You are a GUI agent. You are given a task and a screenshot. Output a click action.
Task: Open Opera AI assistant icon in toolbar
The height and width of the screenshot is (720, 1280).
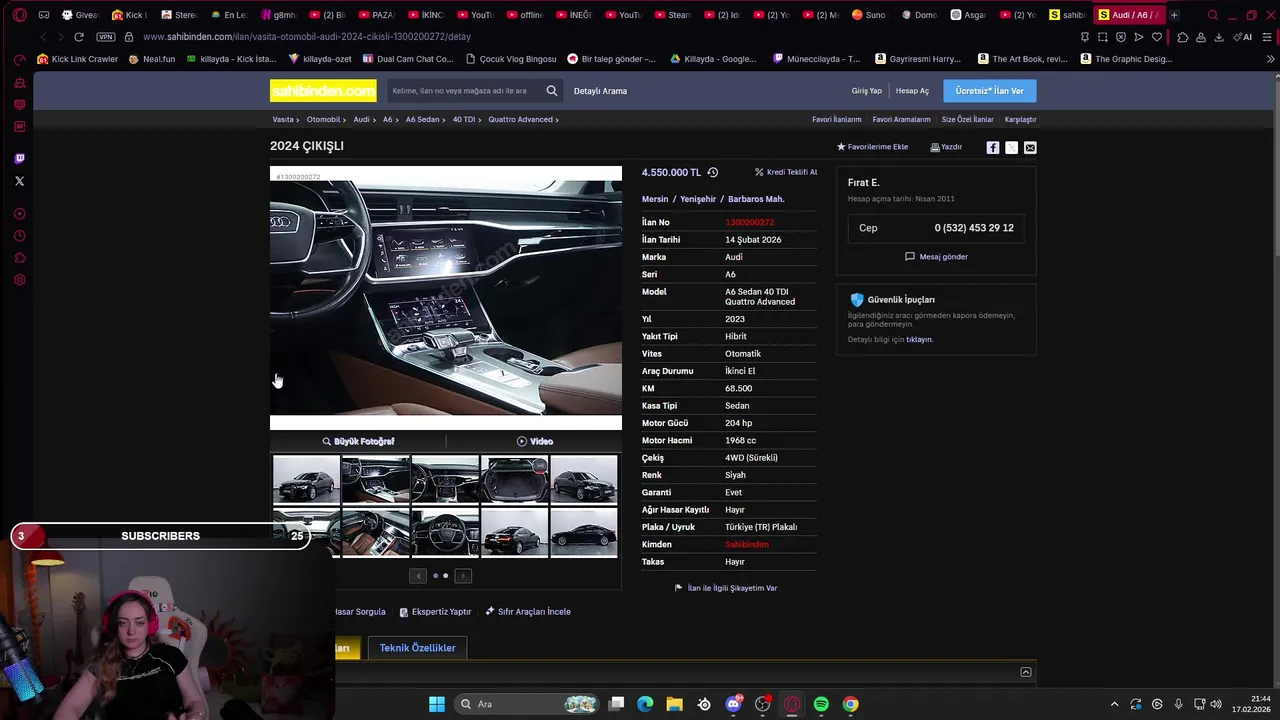coord(1243,37)
